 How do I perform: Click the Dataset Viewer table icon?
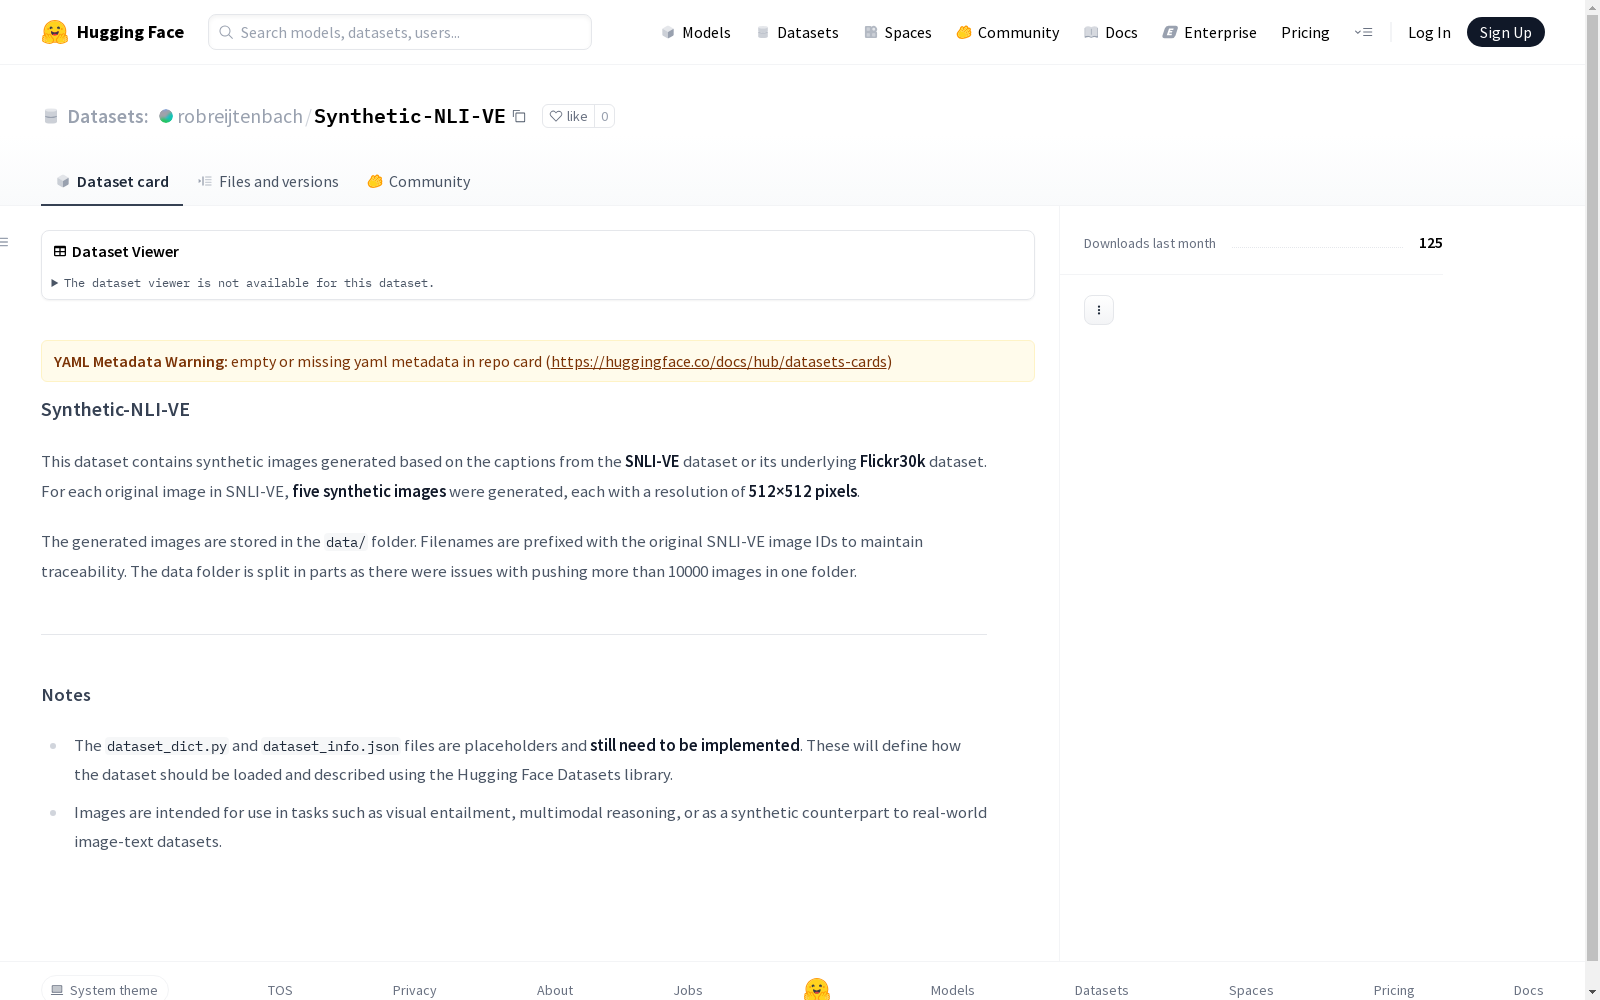point(60,251)
